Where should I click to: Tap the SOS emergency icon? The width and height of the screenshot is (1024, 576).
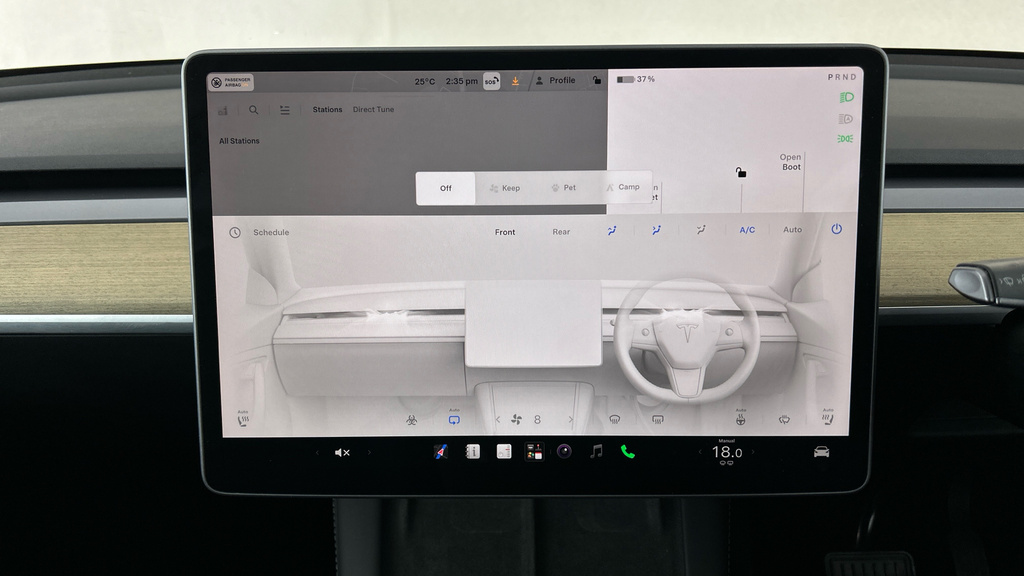[x=491, y=81]
